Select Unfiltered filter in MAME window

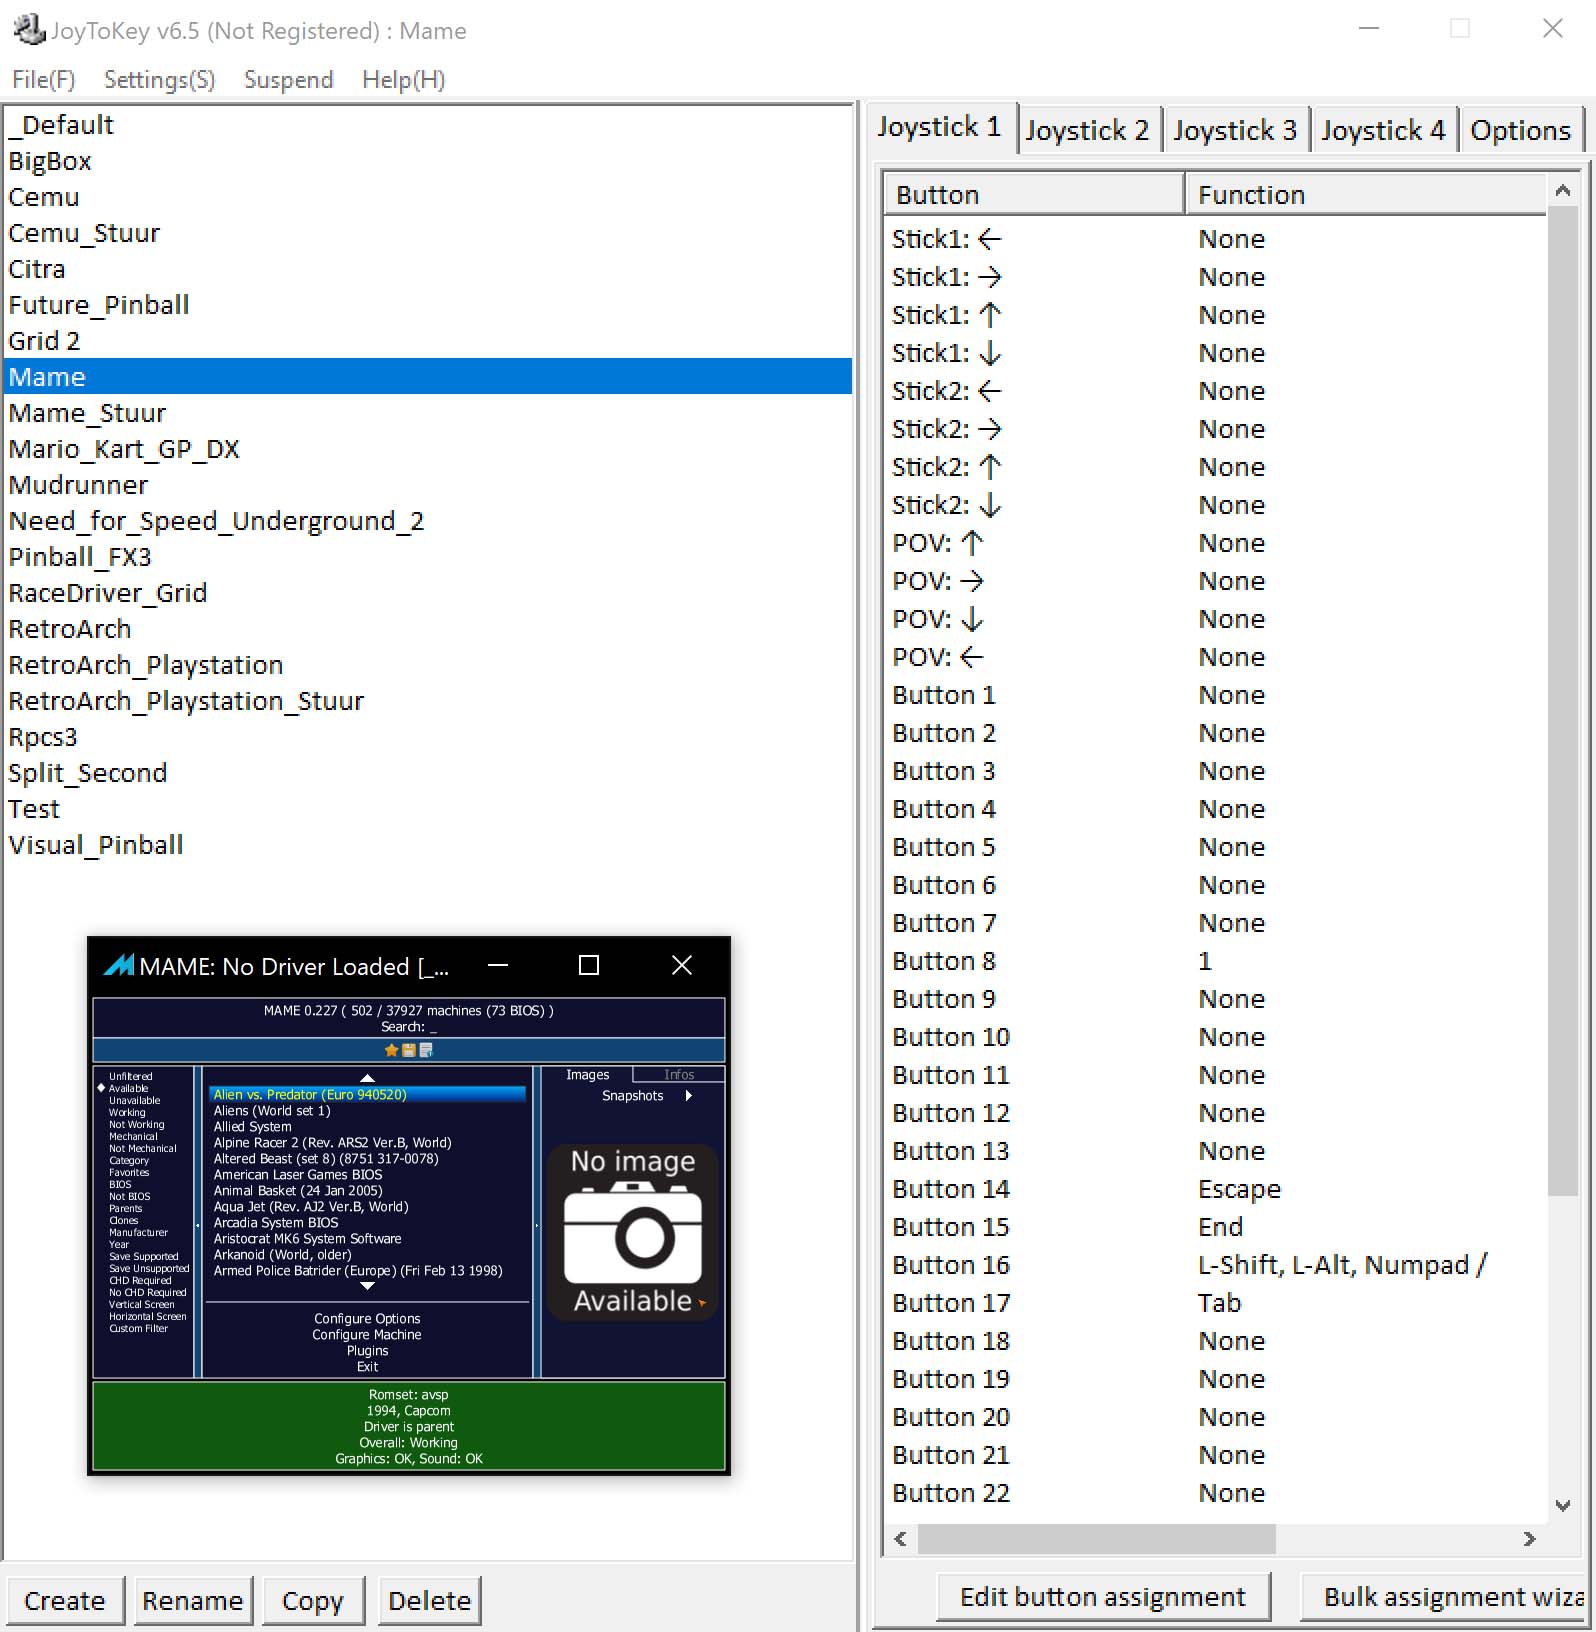(131, 1076)
